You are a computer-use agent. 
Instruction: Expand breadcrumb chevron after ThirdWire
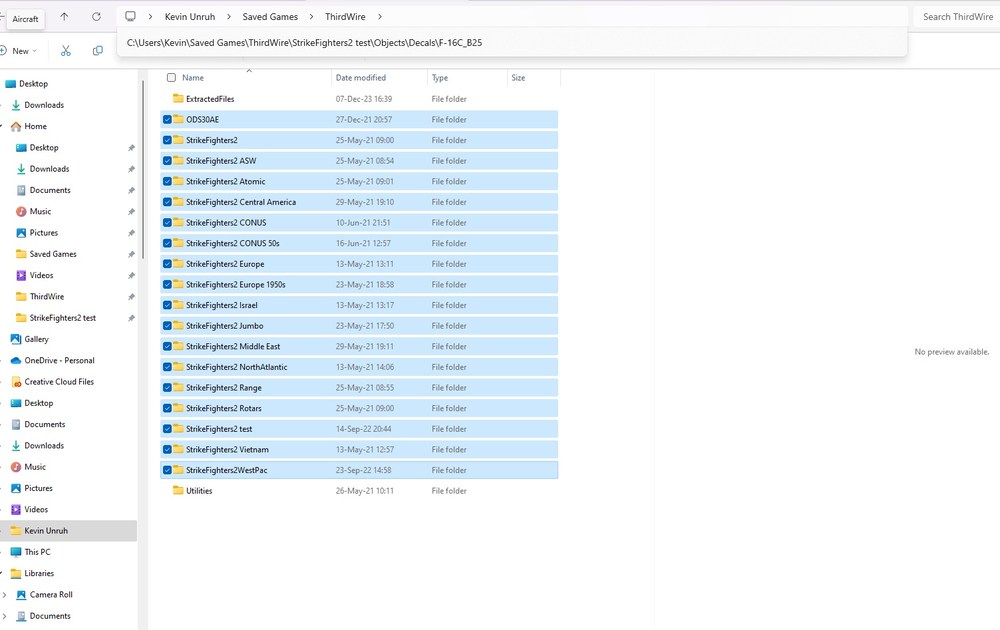click(379, 17)
